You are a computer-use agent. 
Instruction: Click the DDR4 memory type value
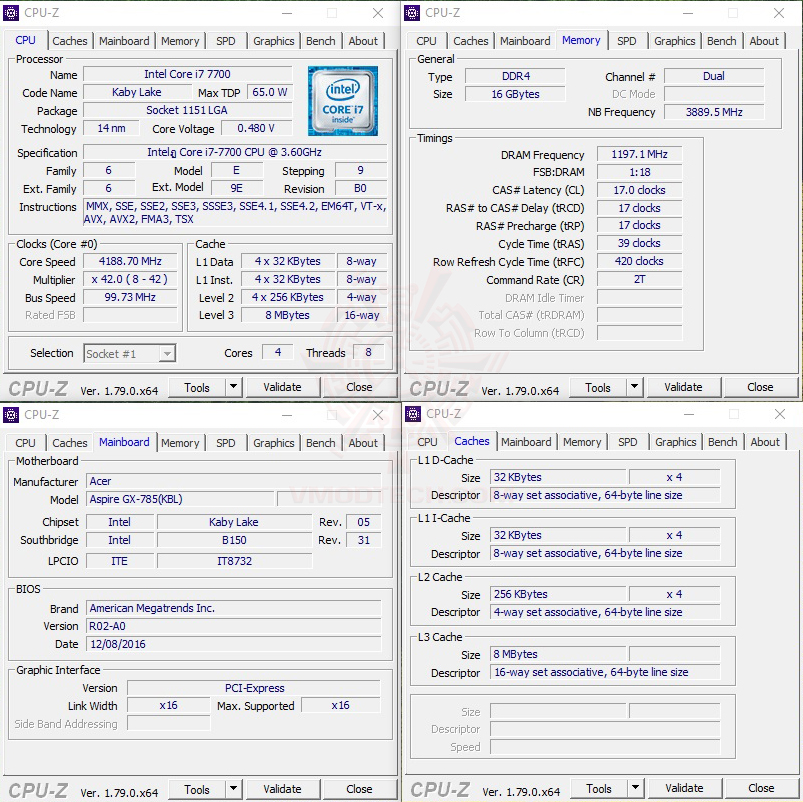click(x=516, y=76)
